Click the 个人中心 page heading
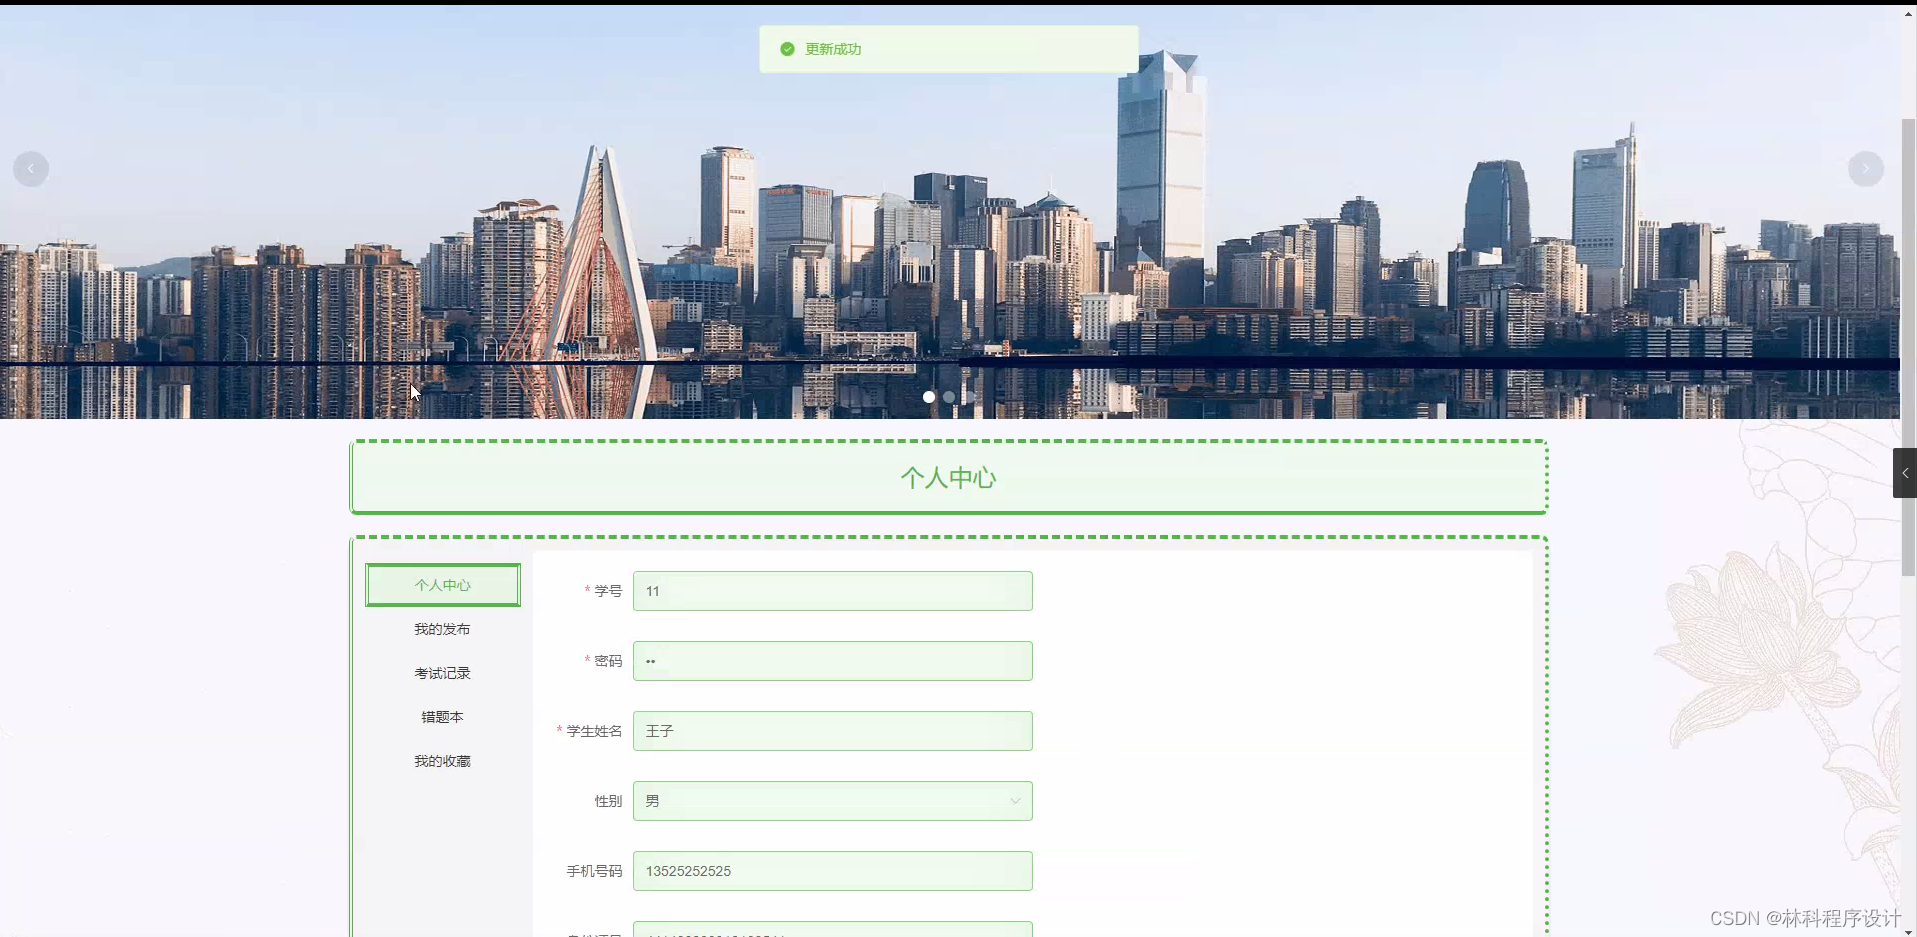Image resolution: width=1917 pixels, height=937 pixels. tap(948, 478)
